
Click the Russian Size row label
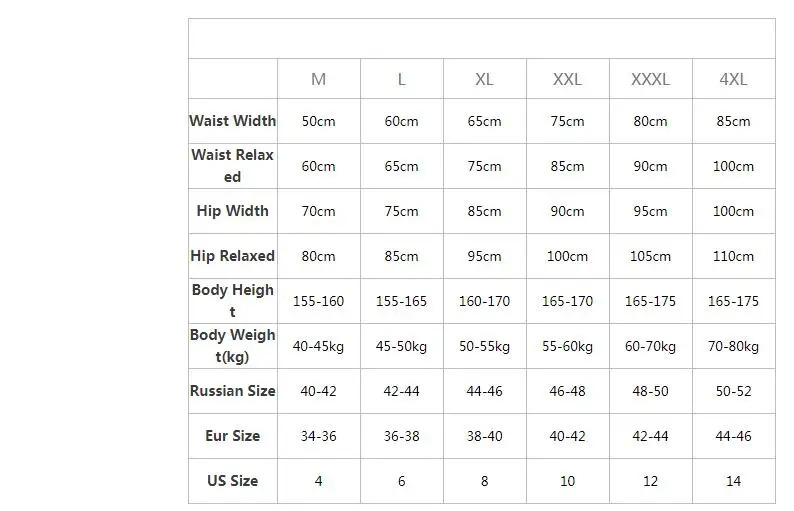233,391
